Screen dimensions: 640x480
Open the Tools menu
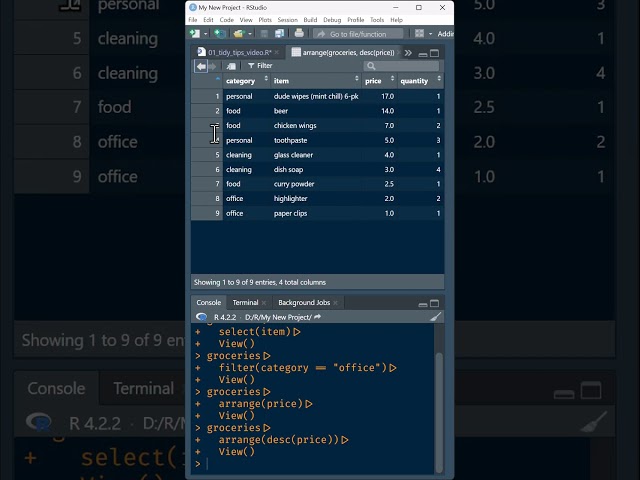pos(377,20)
